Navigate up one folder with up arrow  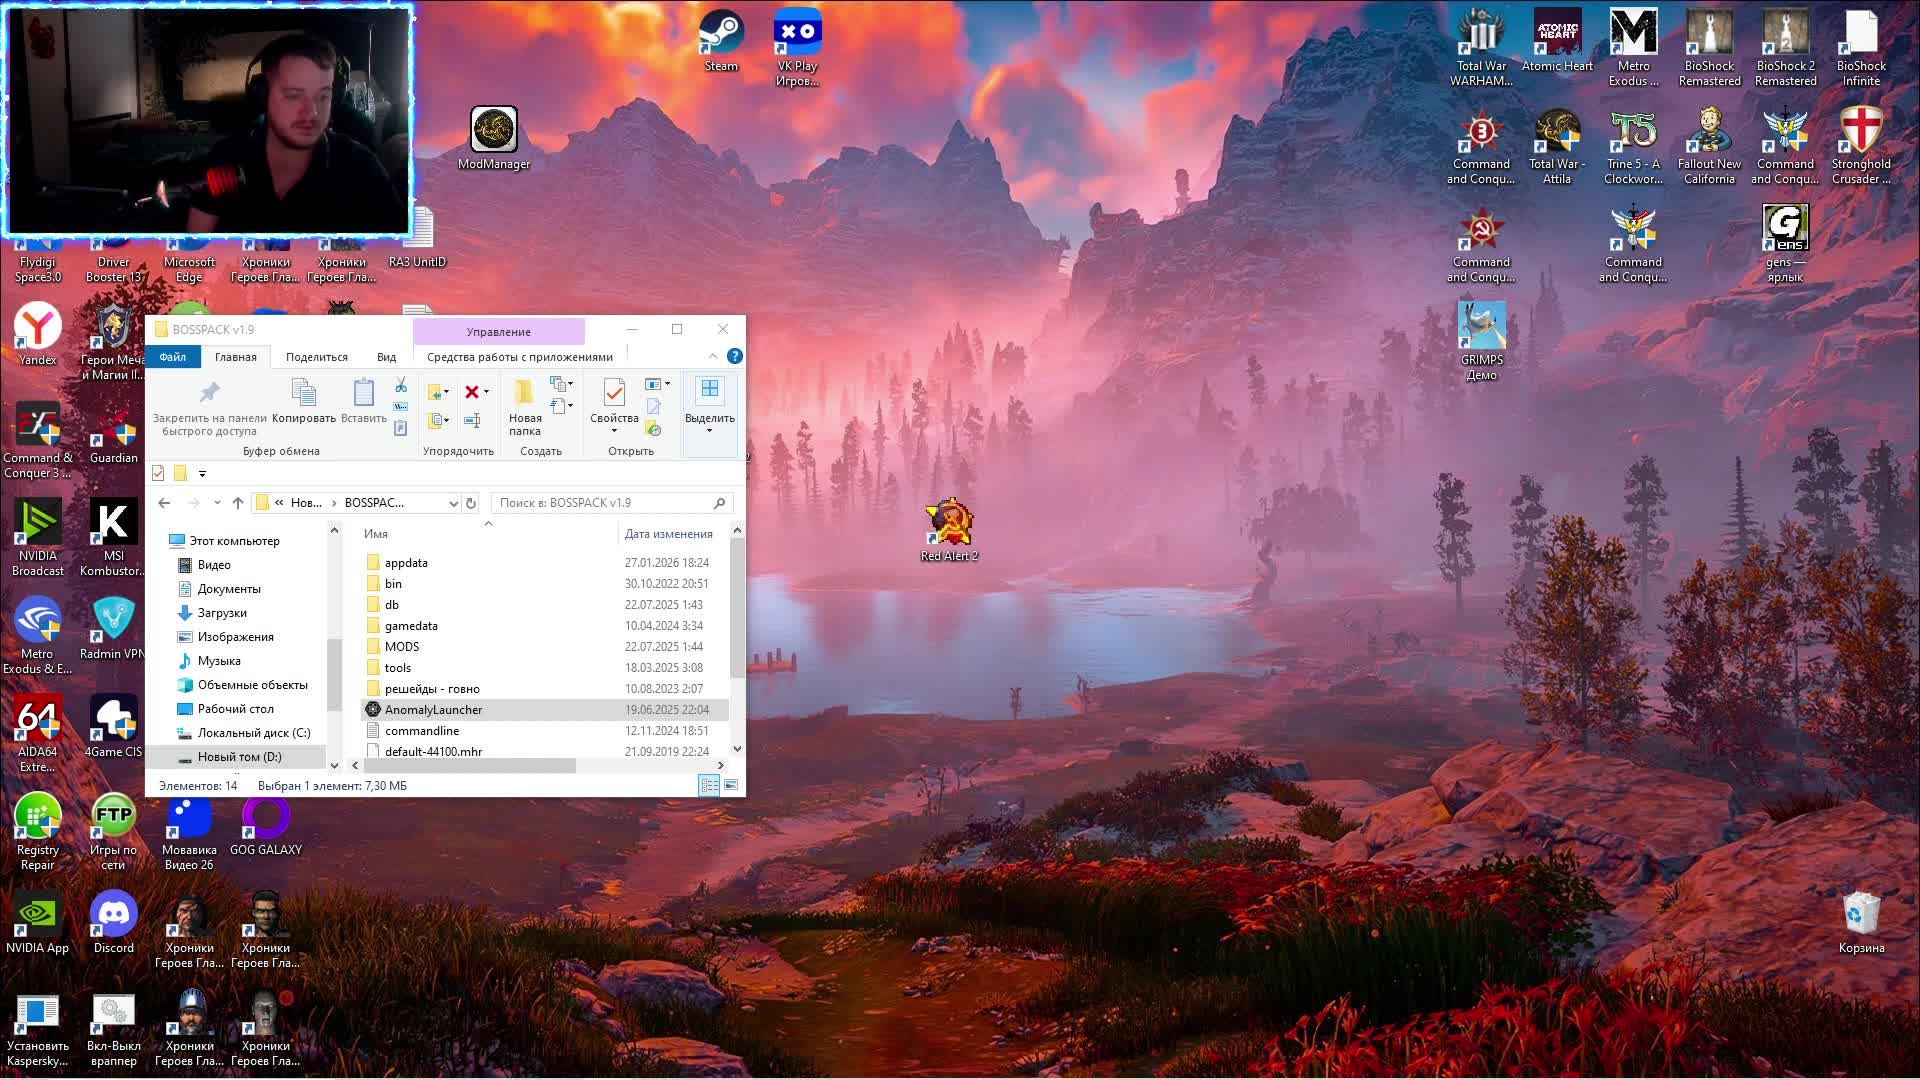click(238, 503)
